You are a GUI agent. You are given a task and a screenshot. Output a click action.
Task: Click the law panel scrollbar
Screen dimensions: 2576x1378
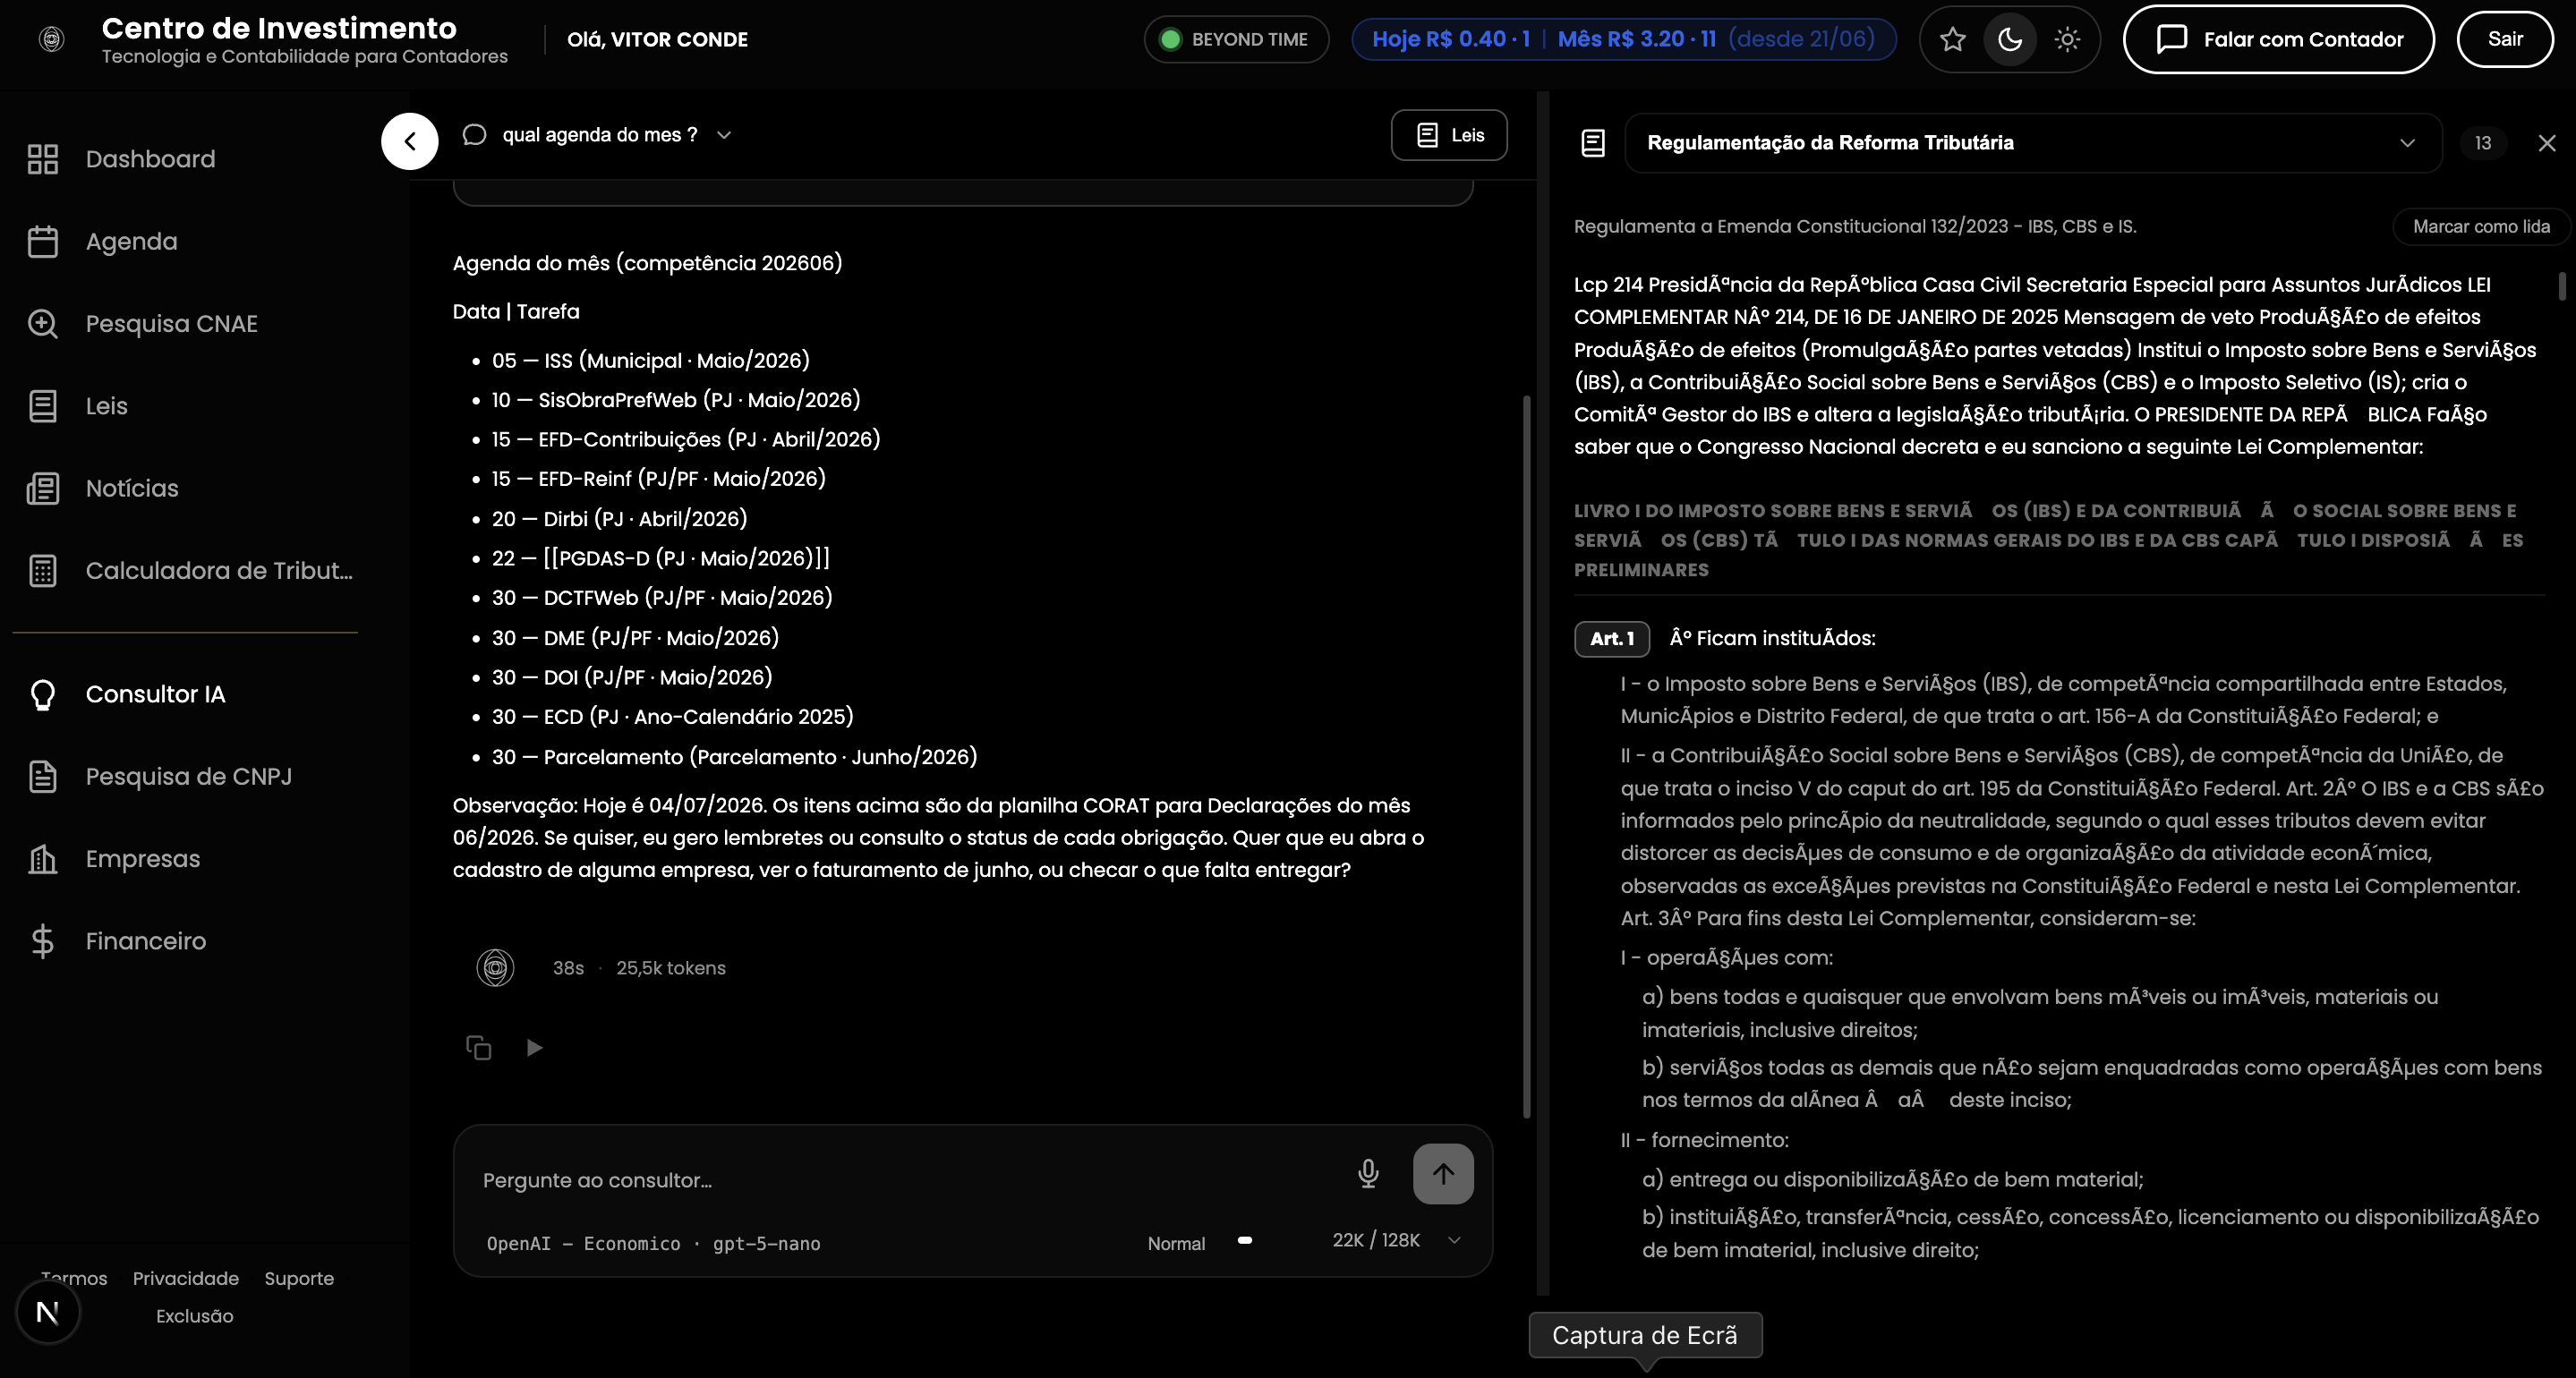click(x=2562, y=285)
